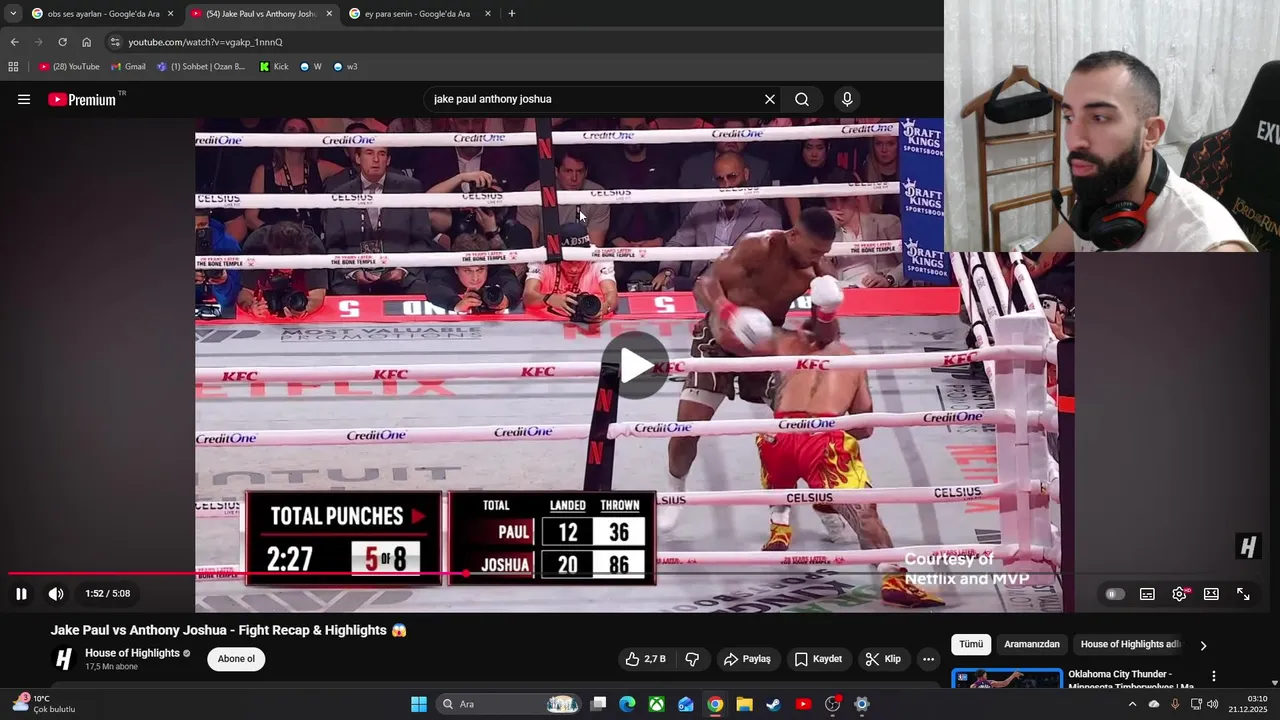This screenshot has height=720, width=1280.
Task: Open Windows Start menu
Action: point(419,704)
